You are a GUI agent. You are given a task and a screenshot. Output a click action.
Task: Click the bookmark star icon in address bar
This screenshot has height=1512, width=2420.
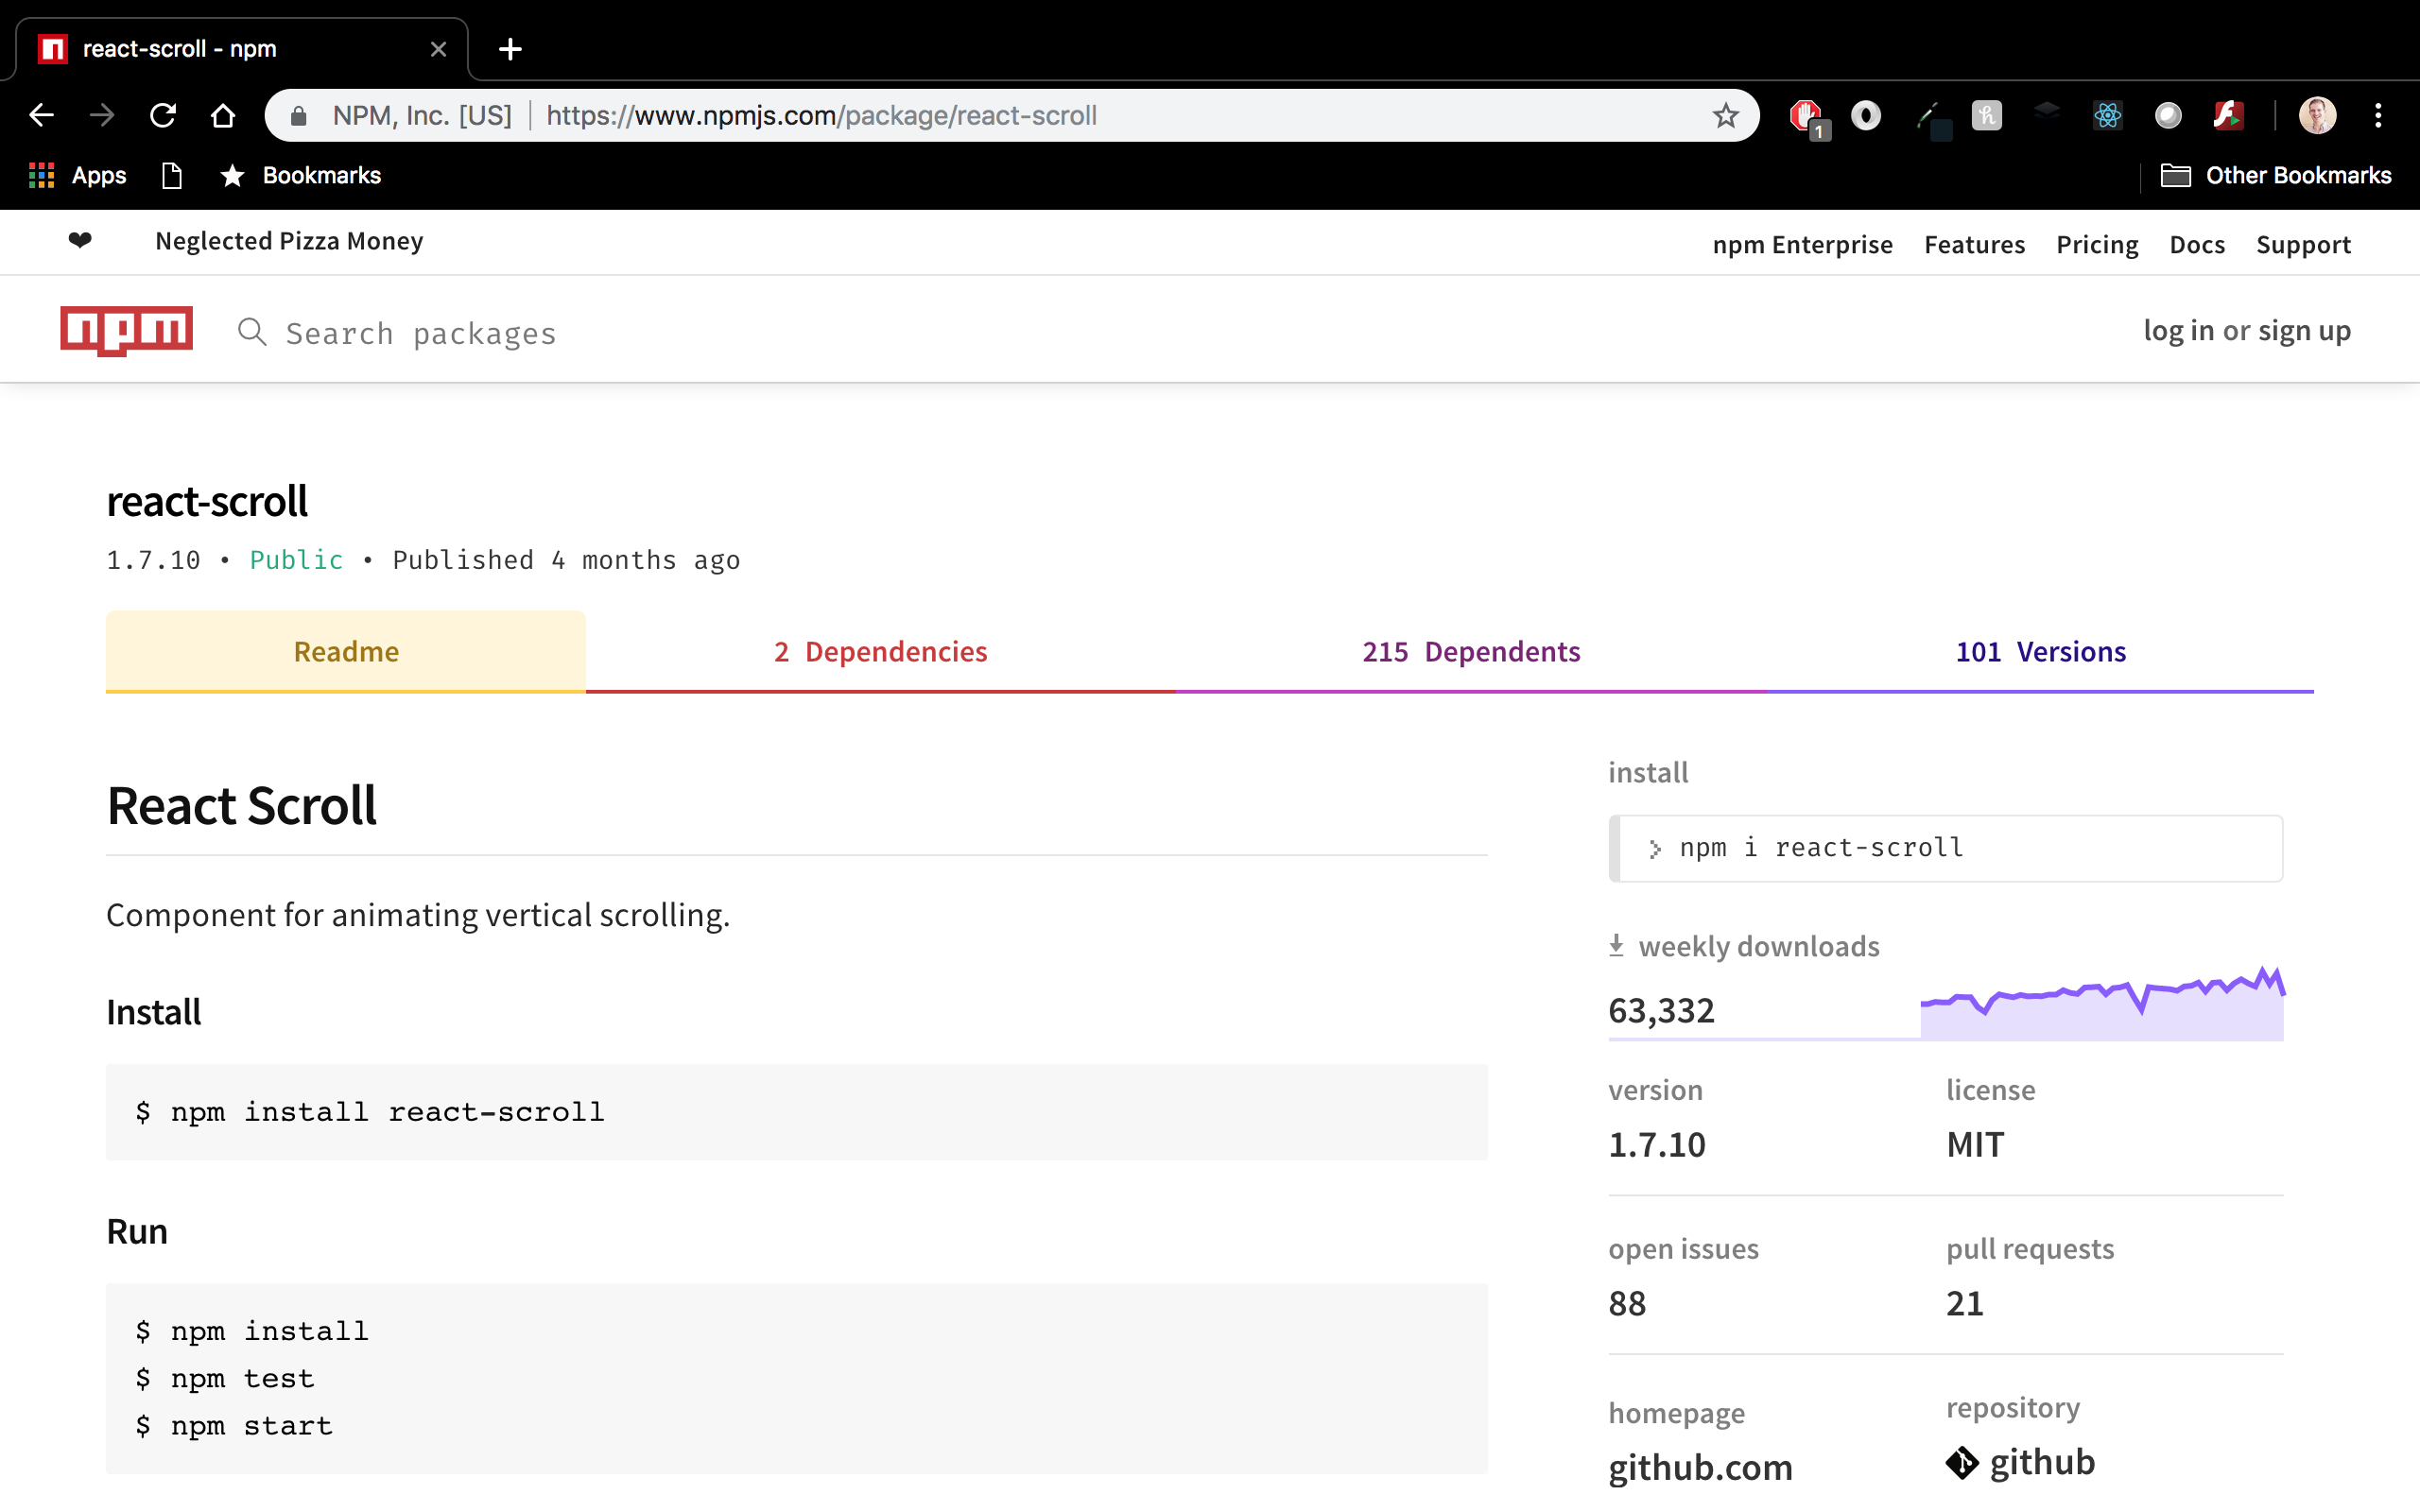pyautogui.click(x=1723, y=115)
